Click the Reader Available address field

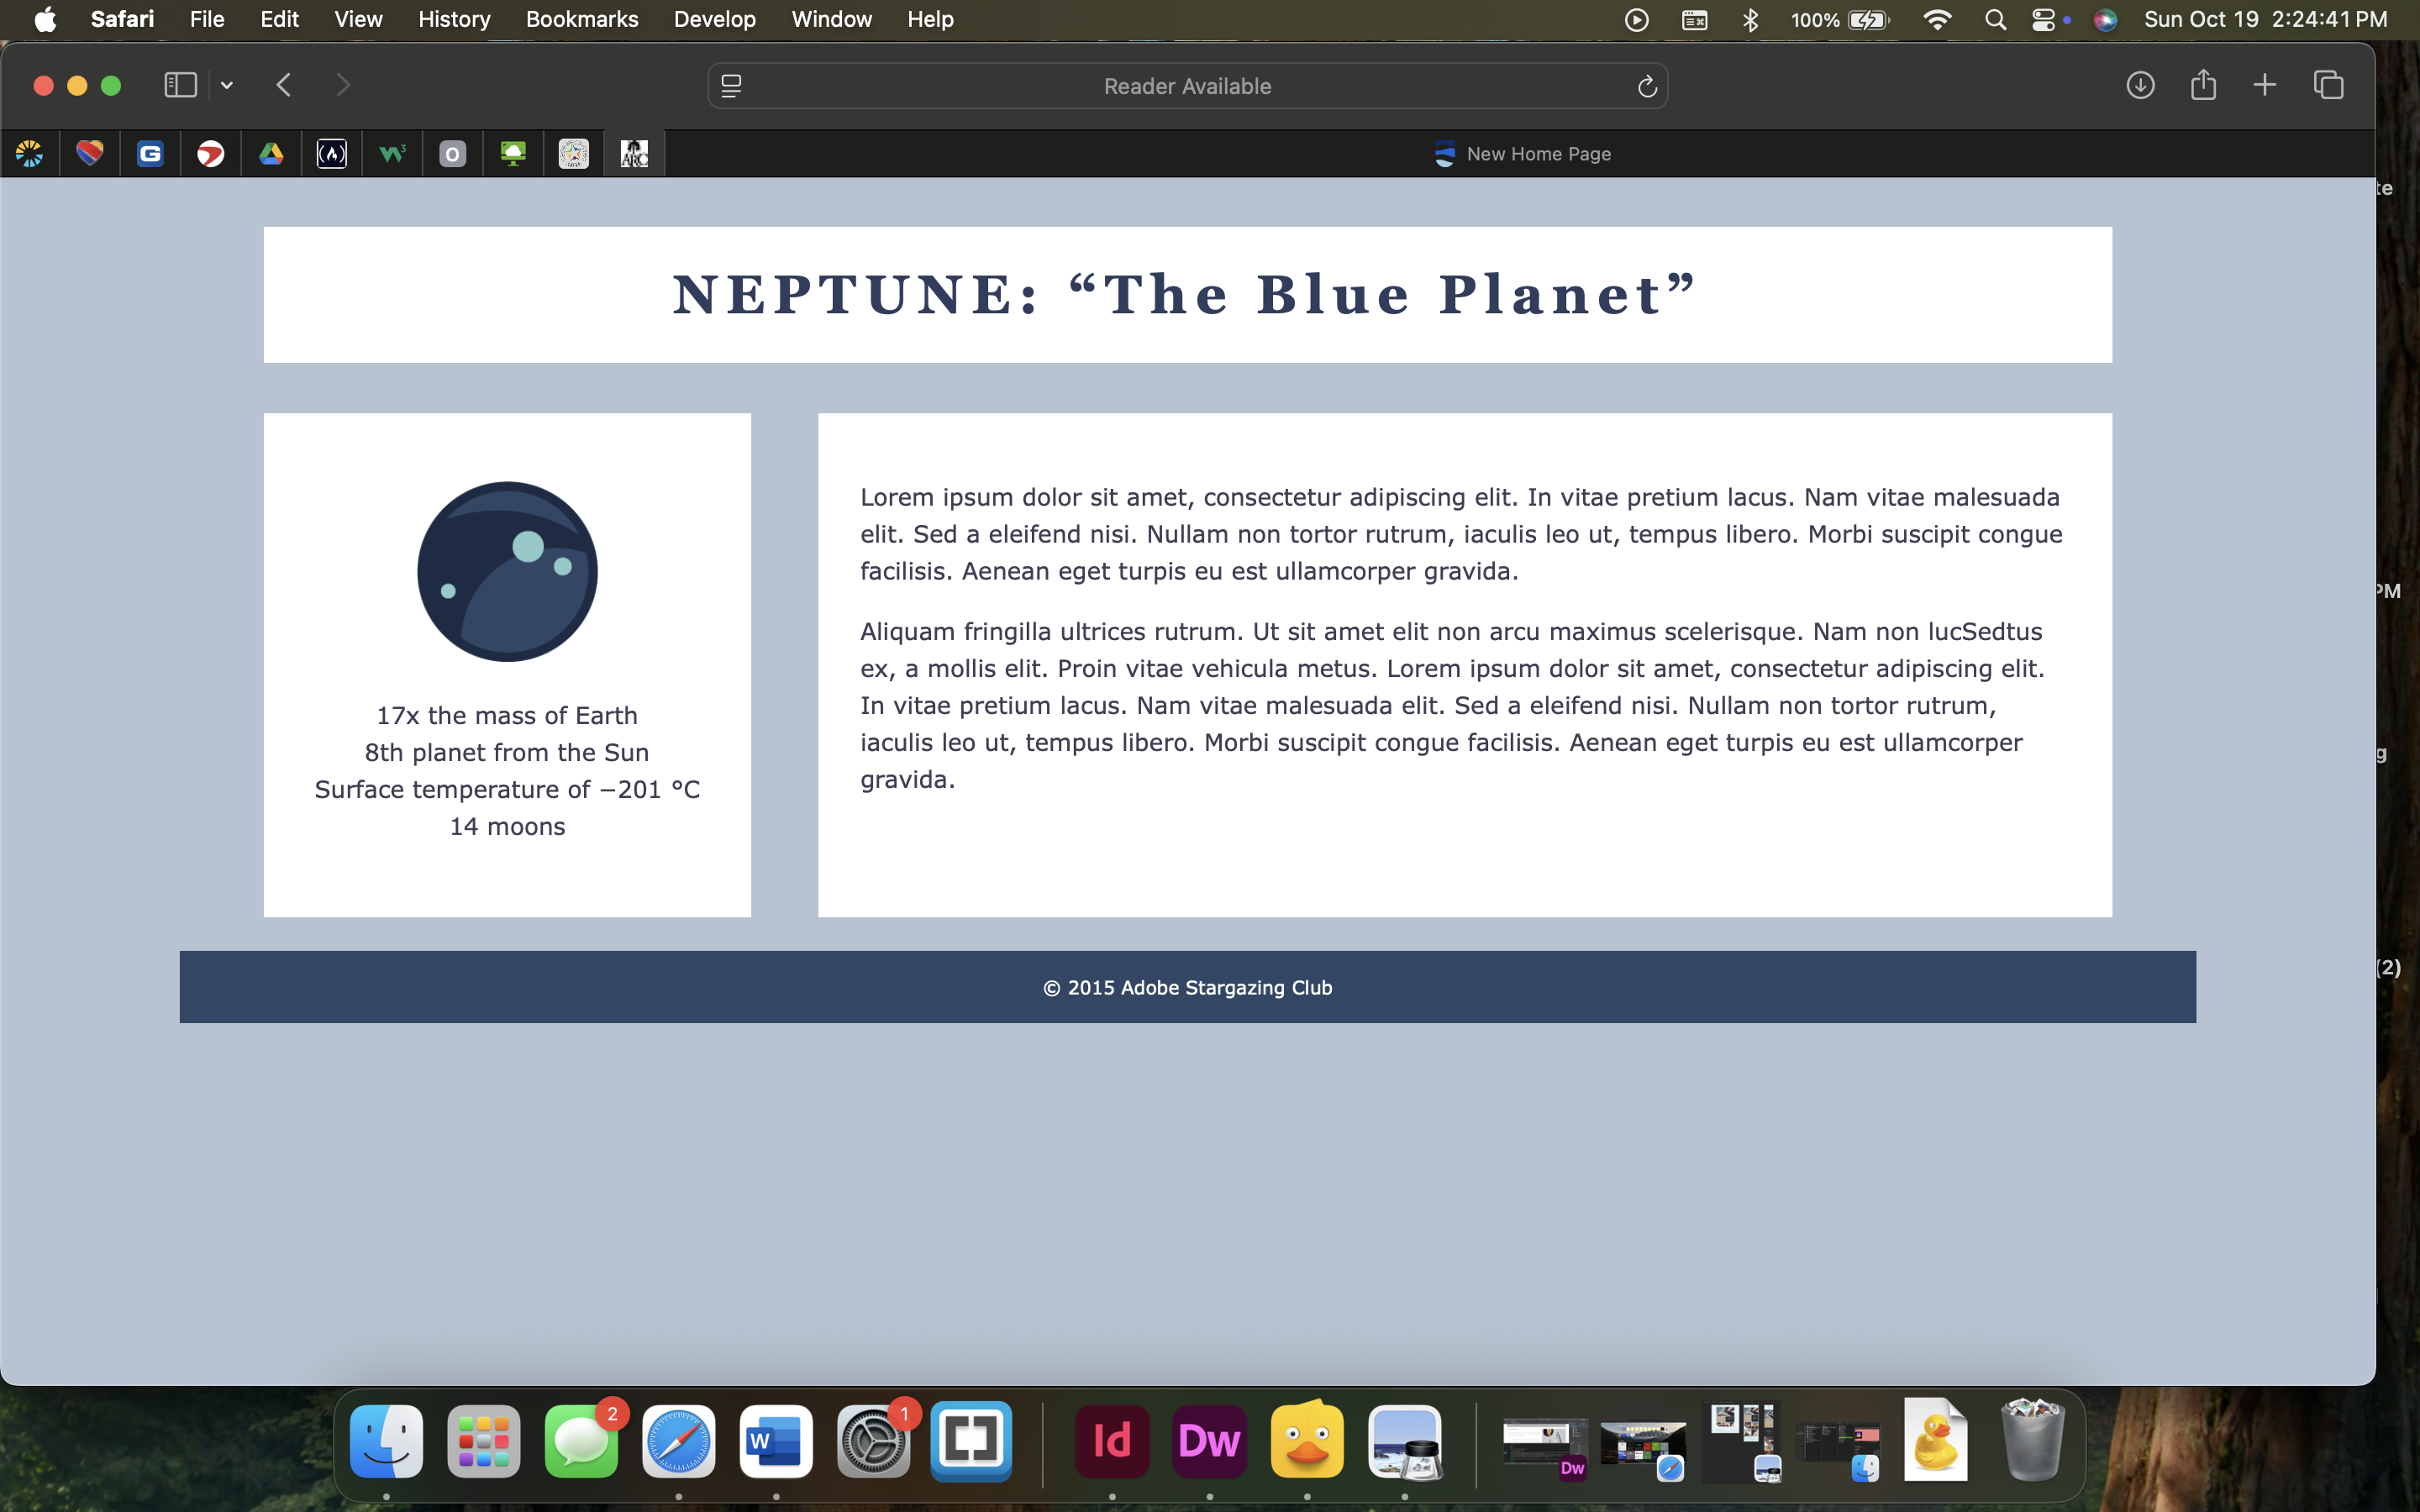click(1187, 87)
